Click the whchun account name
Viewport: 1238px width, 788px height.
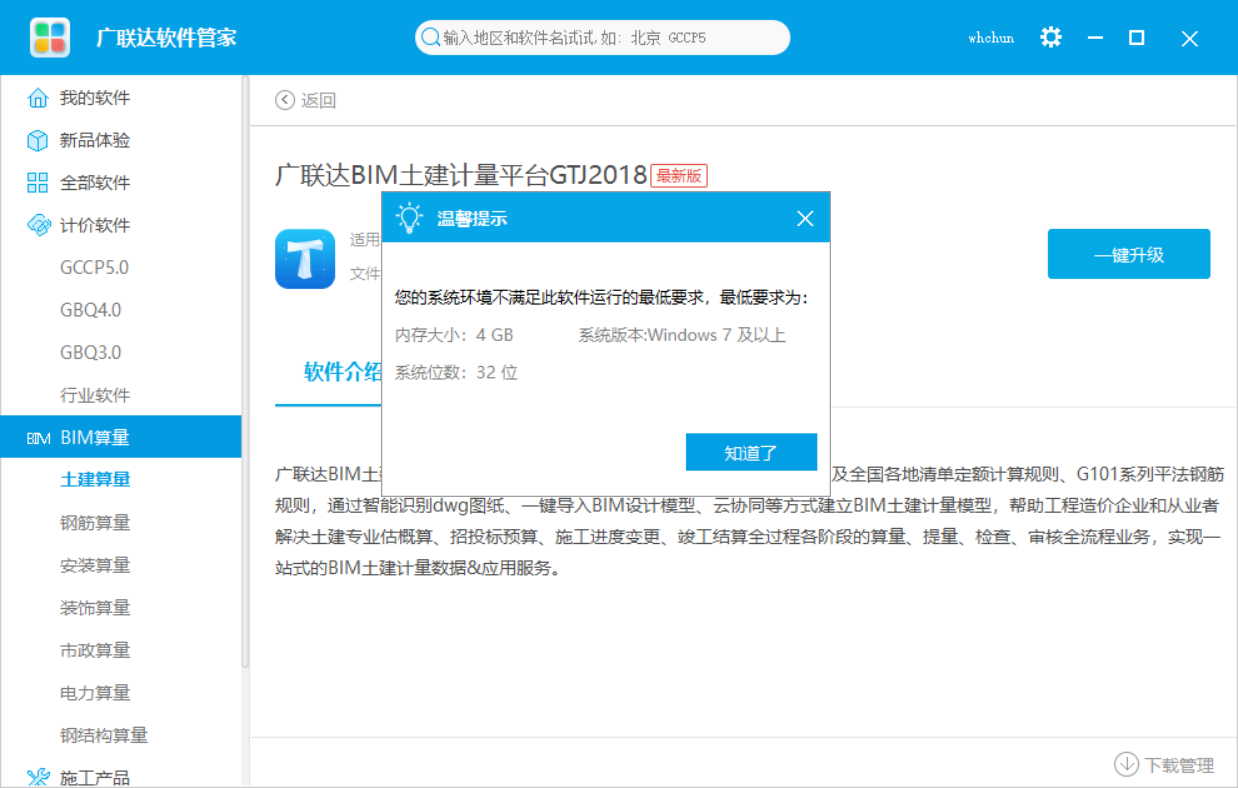[989, 38]
